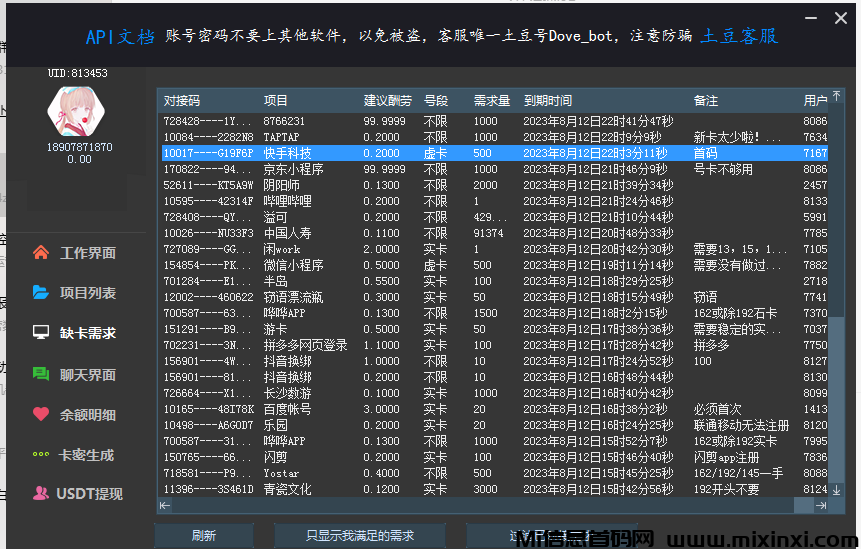861x549 pixels.
Task: Click the horizontal scrollbar right arrow
Action: click(x=821, y=506)
